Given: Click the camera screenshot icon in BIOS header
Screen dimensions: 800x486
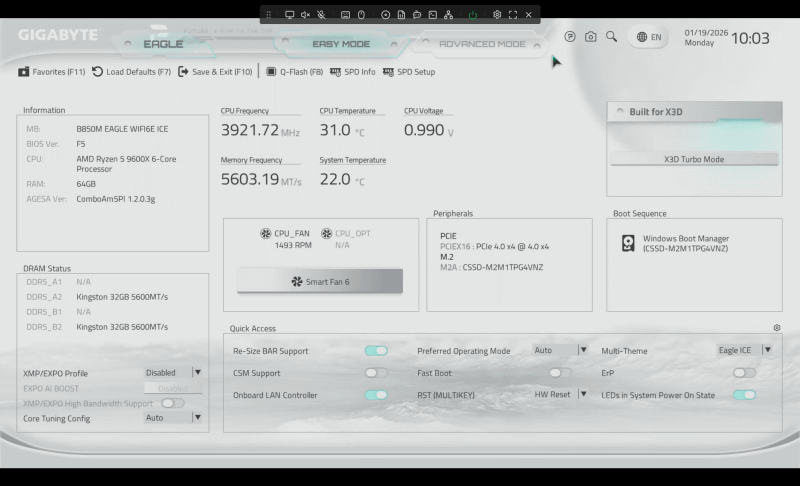Looking at the screenshot, I should (590, 37).
